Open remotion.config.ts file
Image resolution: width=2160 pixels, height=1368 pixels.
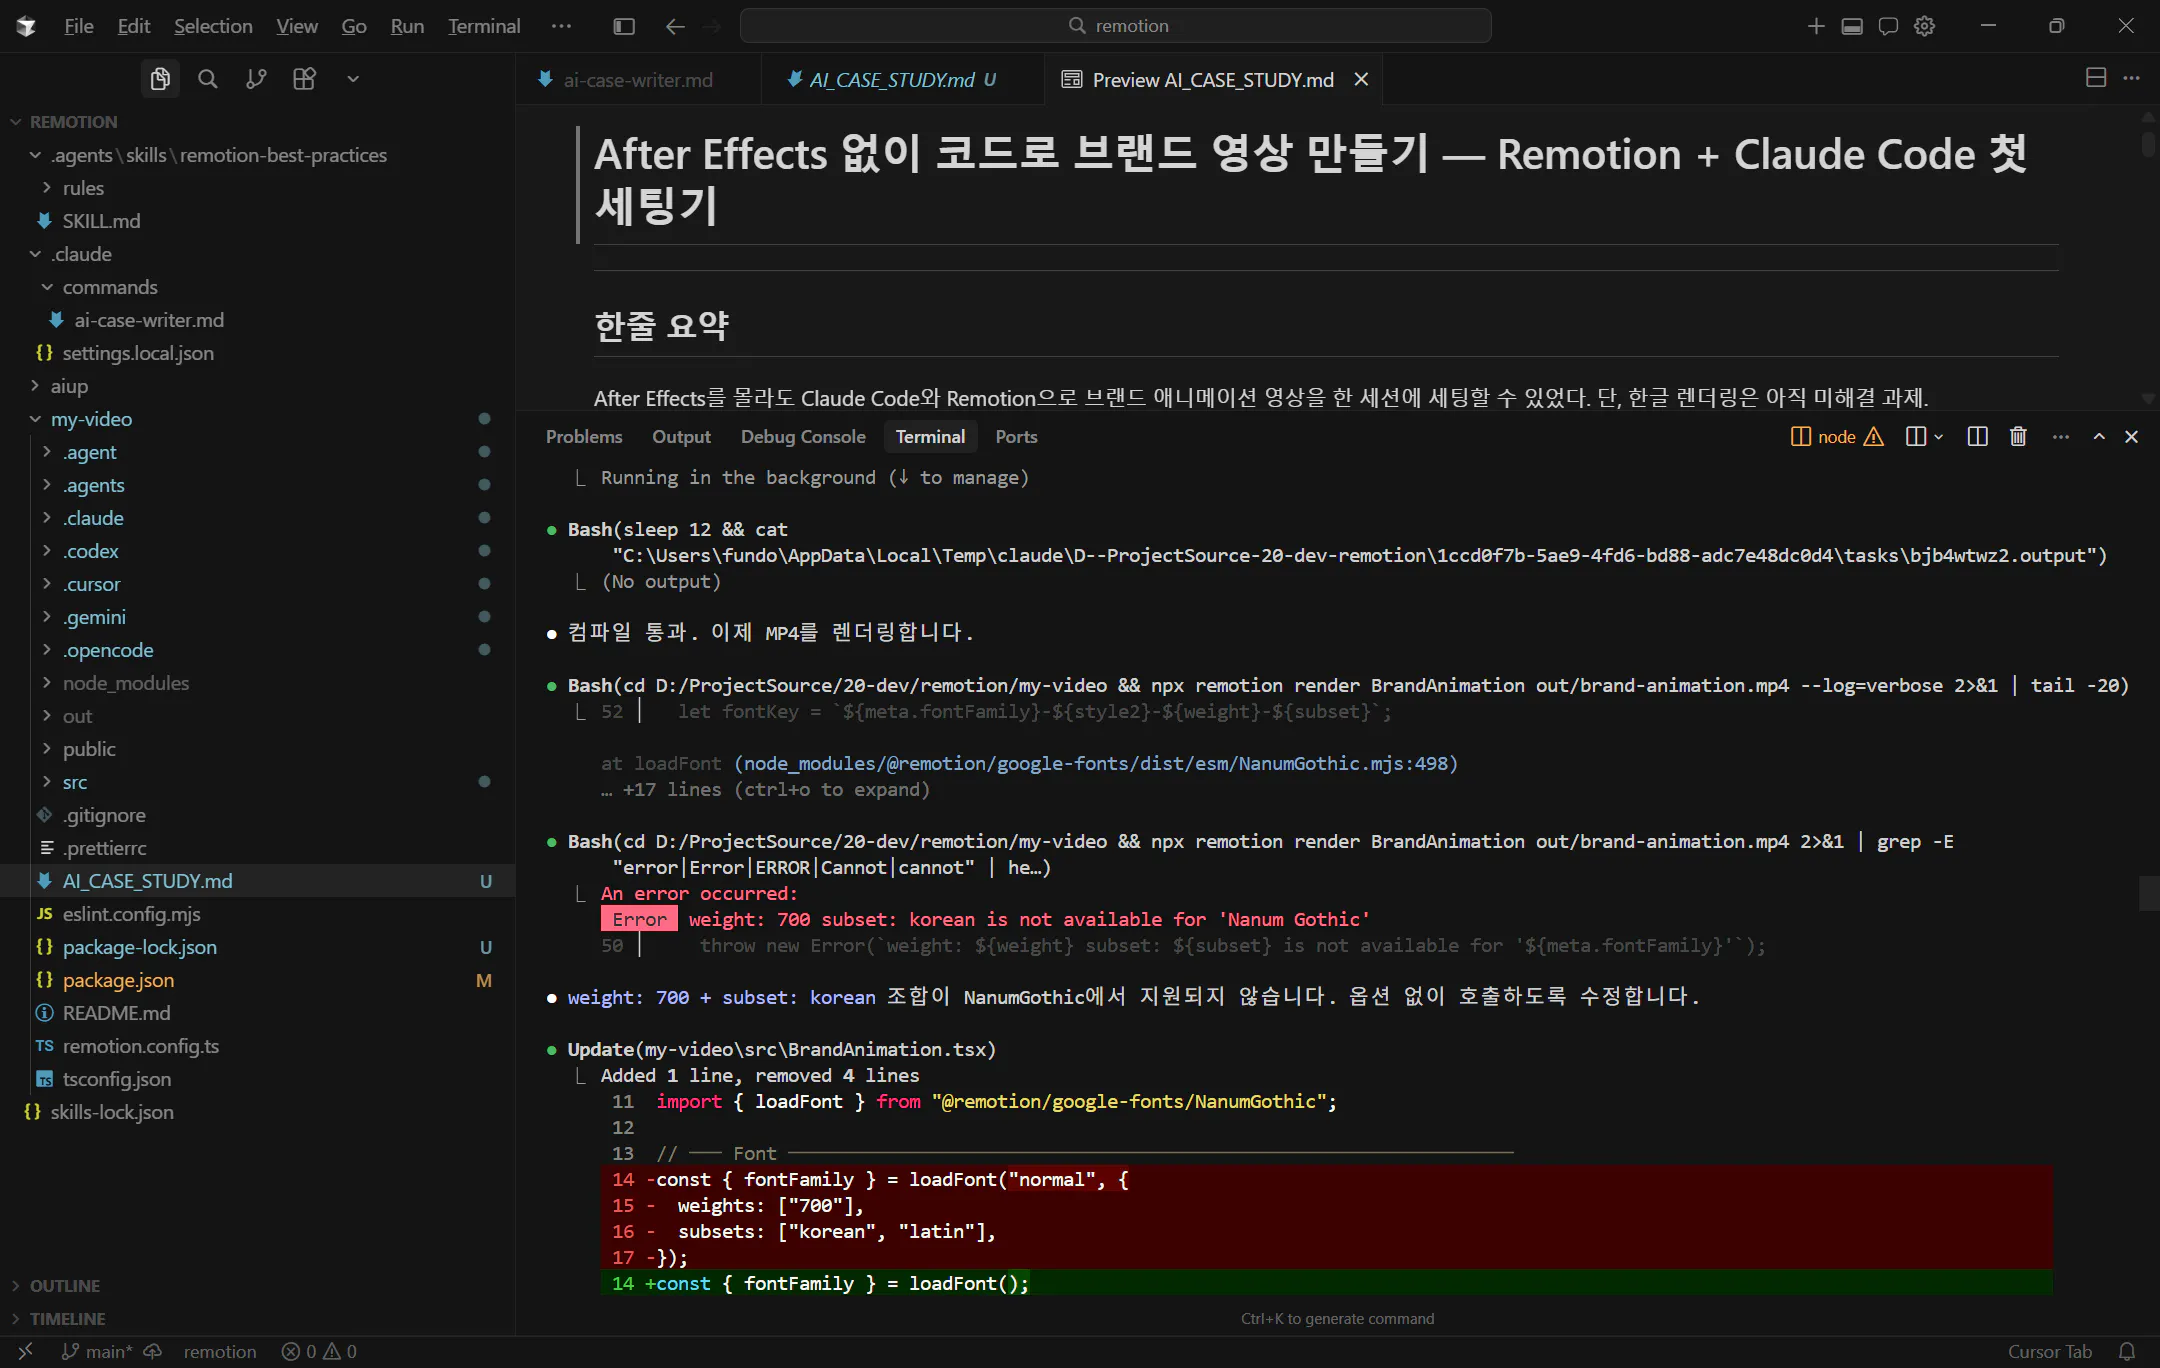coord(140,1046)
